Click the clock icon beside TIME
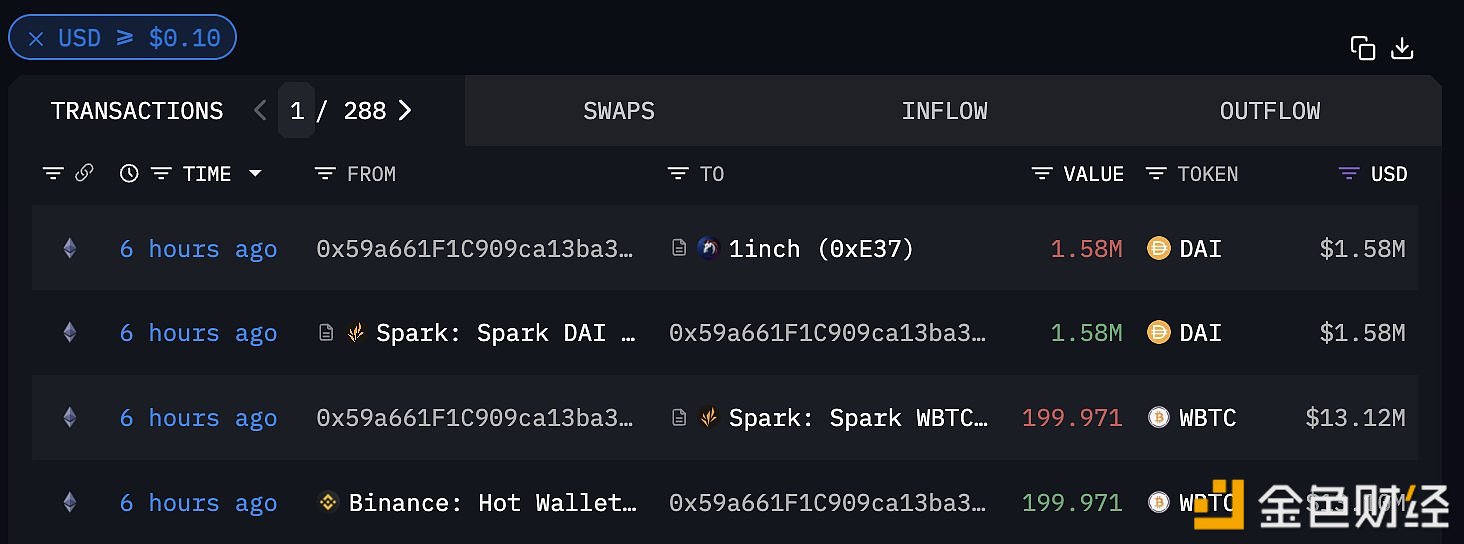1464x544 pixels. tap(129, 174)
